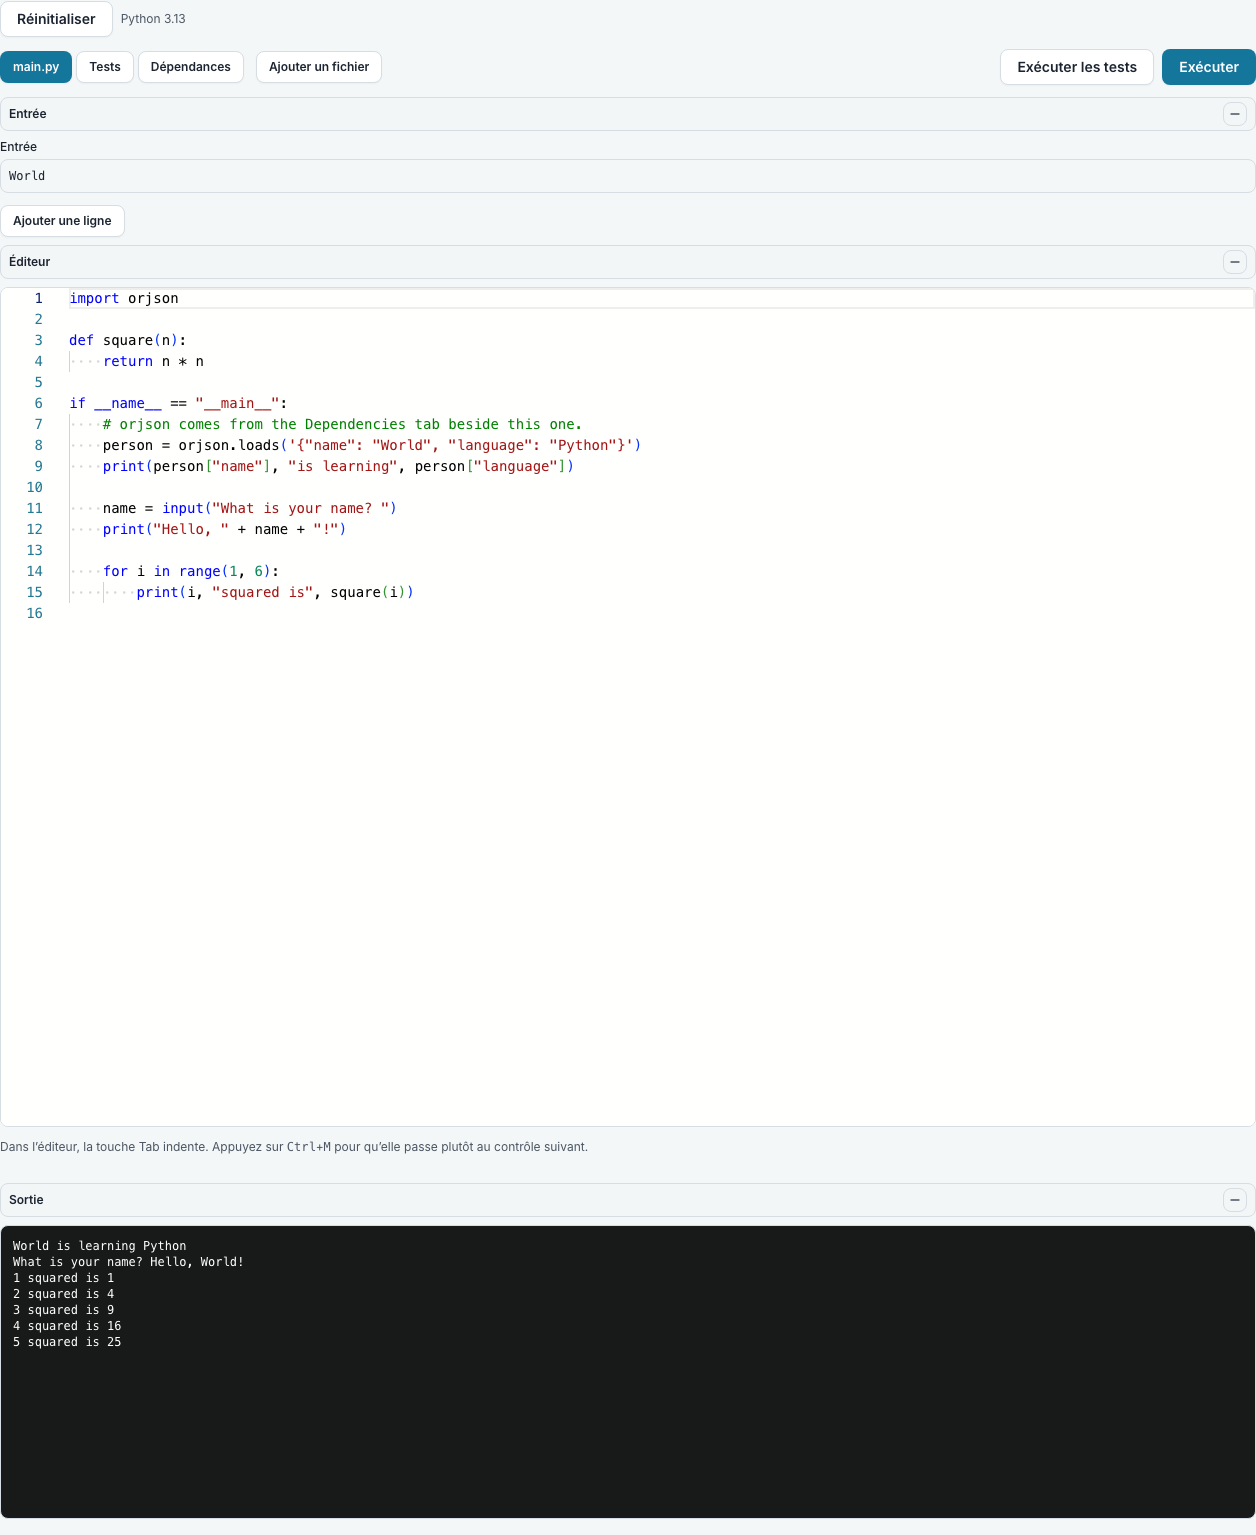This screenshot has height=1535, width=1256.
Task: Switch to the main.py tab
Action: [x=36, y=67]
